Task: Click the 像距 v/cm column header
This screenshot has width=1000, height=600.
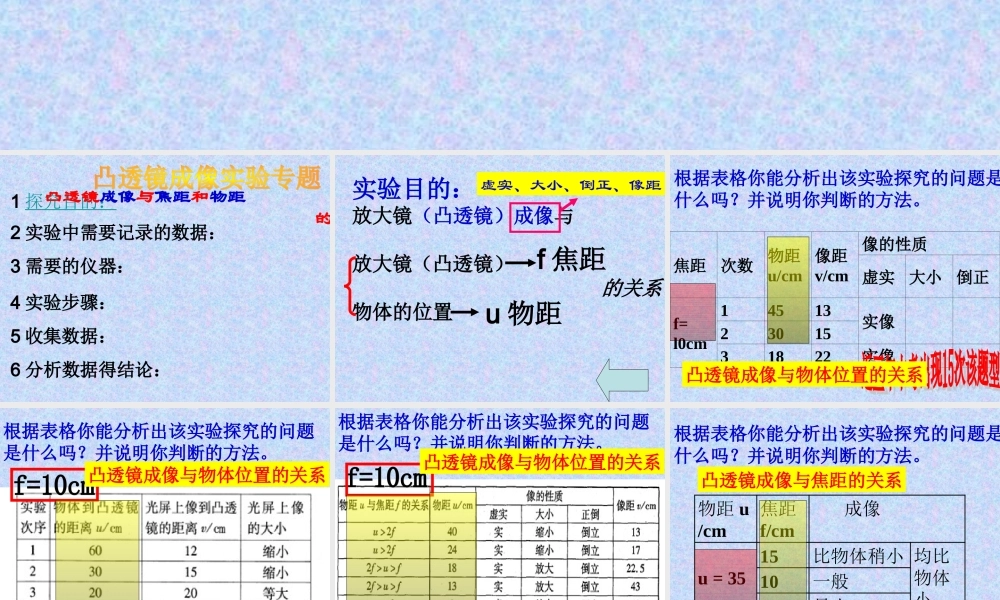Action: 832,266
